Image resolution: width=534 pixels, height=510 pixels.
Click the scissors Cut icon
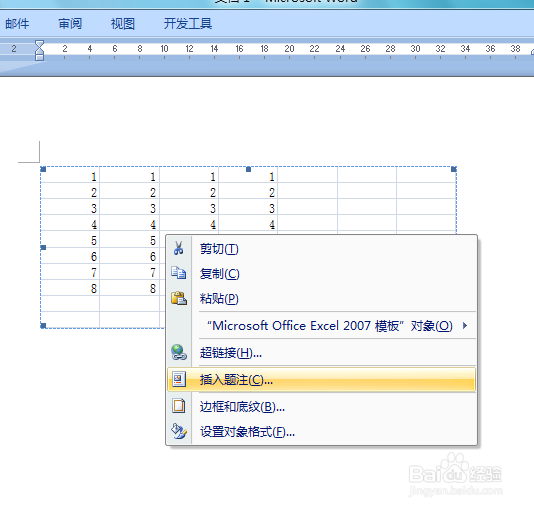pyautogui.click(x=178, y=248)
